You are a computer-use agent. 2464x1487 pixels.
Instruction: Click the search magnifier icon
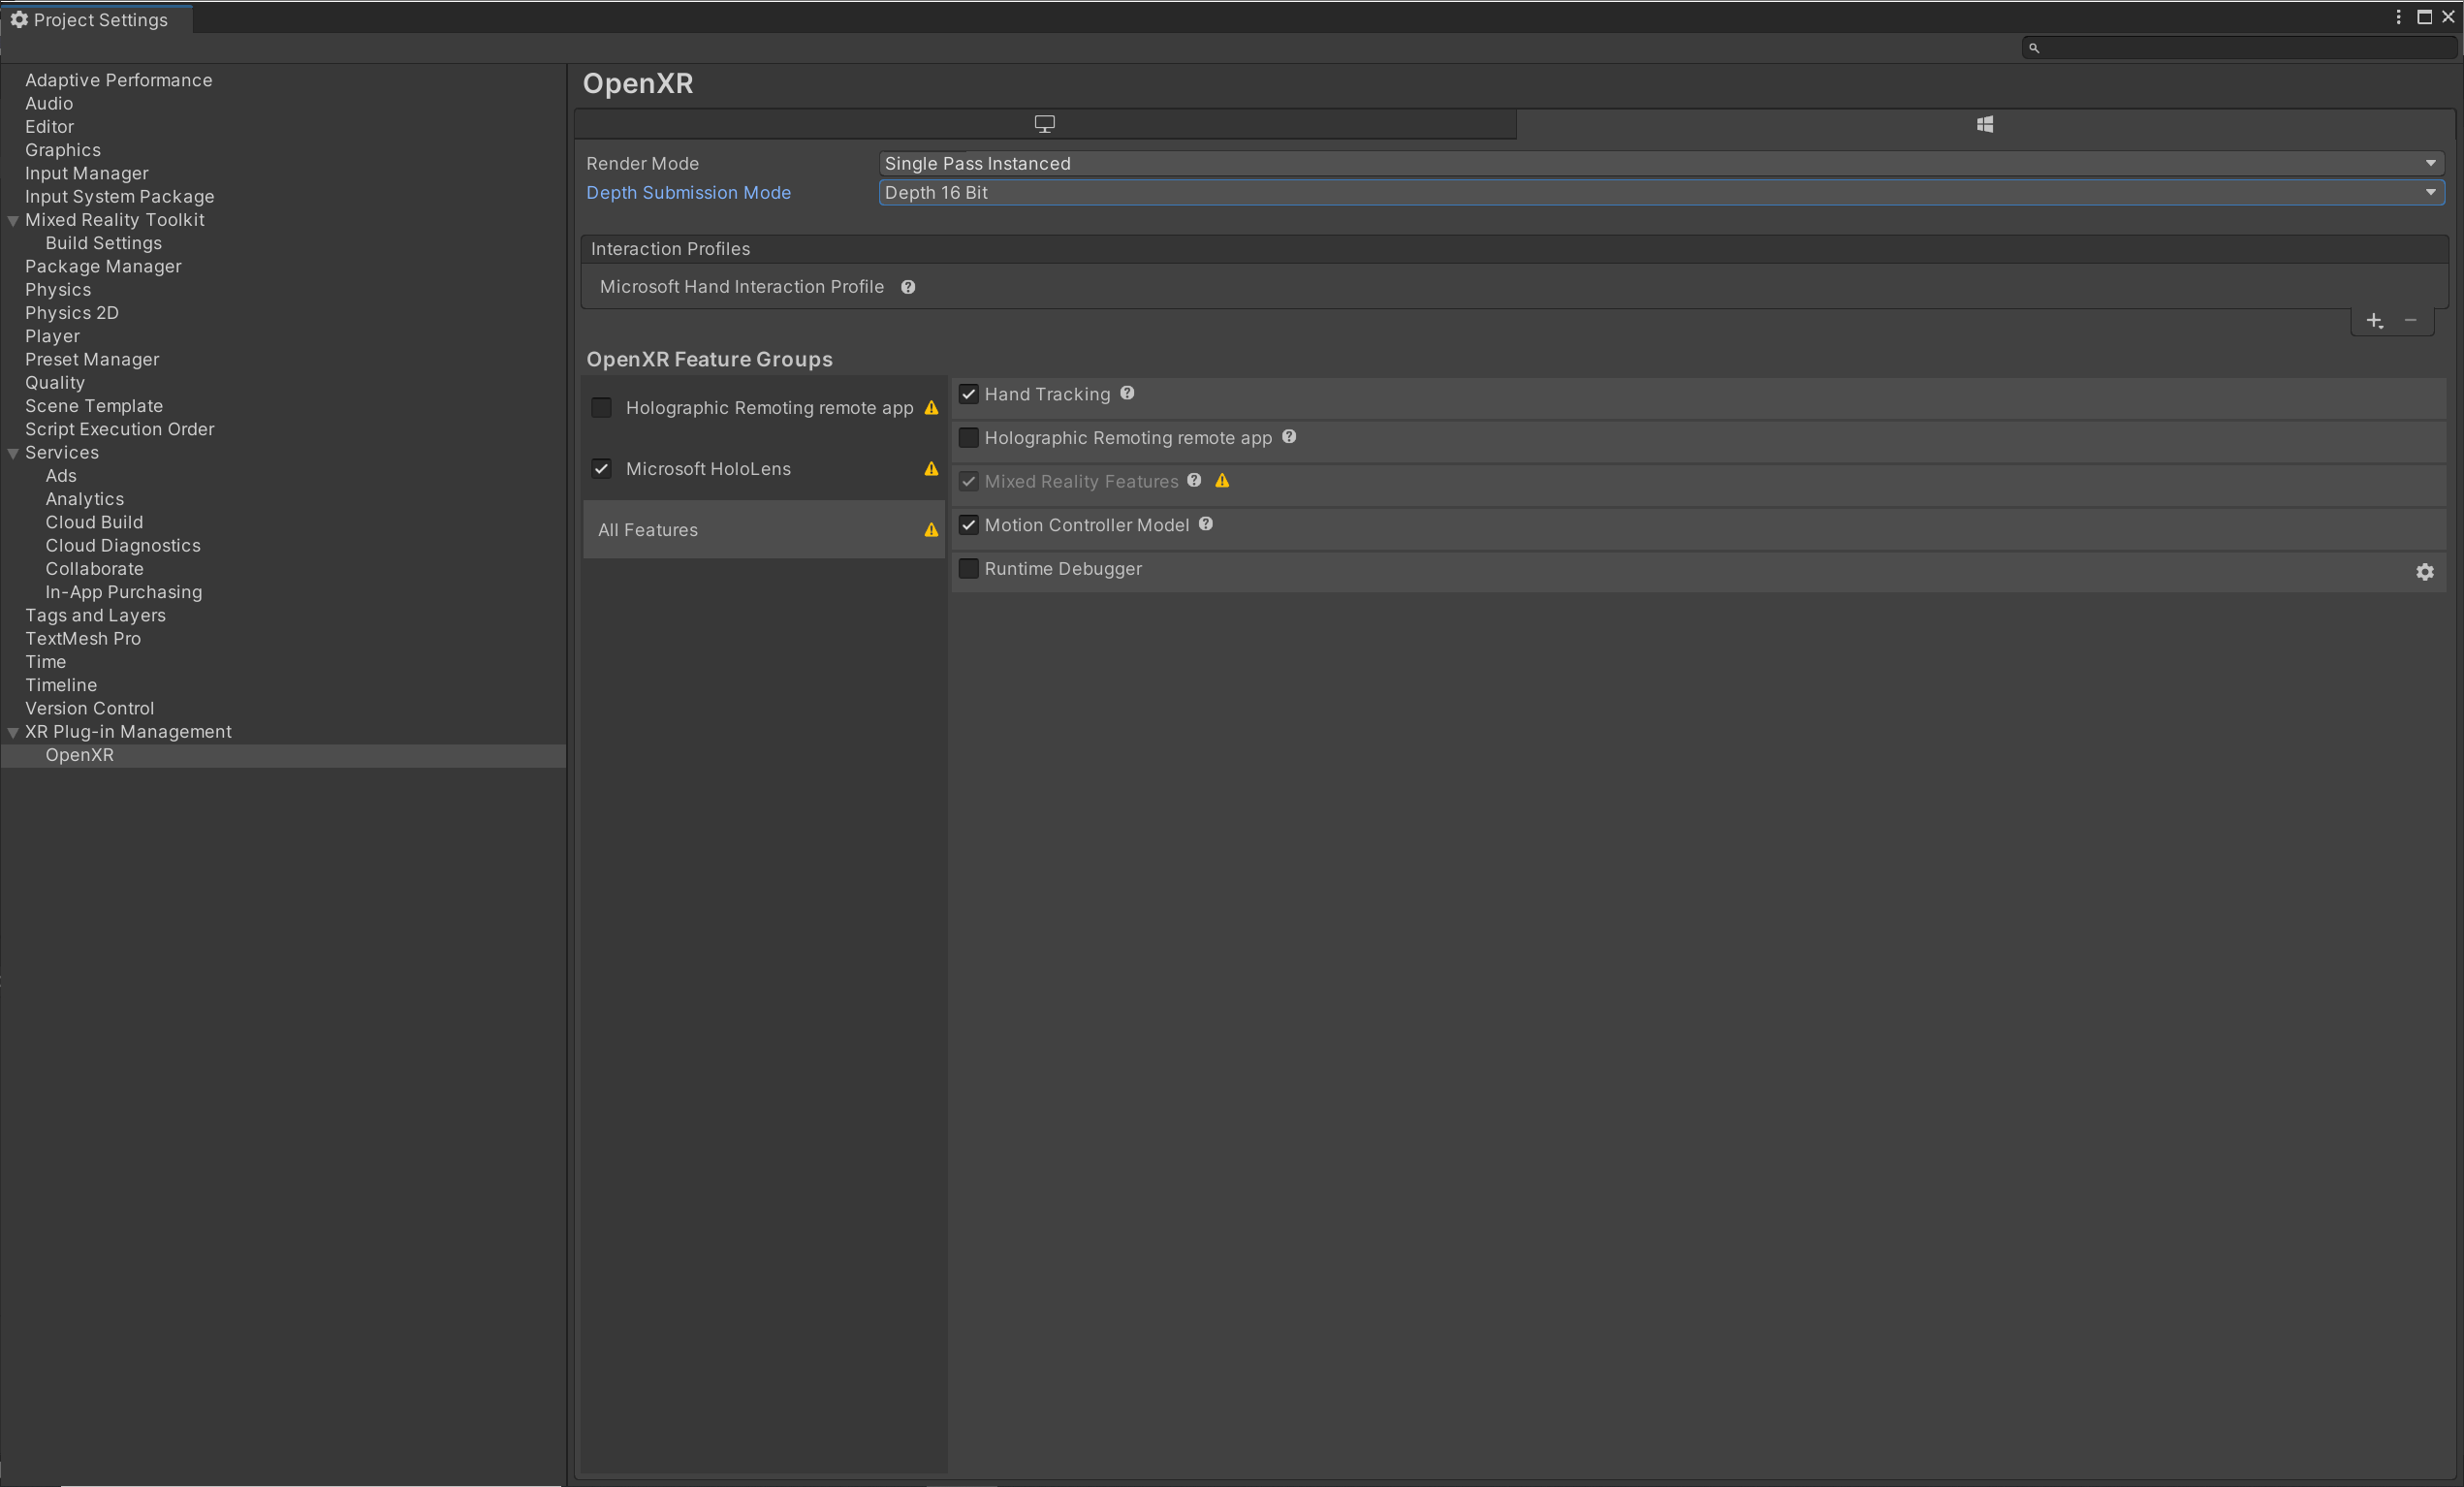point(2034,48)
